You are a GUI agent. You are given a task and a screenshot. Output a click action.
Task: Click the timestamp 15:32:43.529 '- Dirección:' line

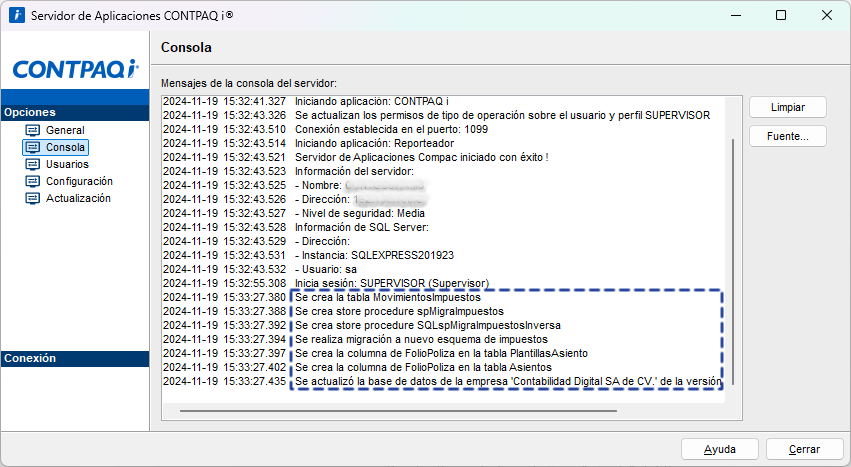[x=256, y=242]
